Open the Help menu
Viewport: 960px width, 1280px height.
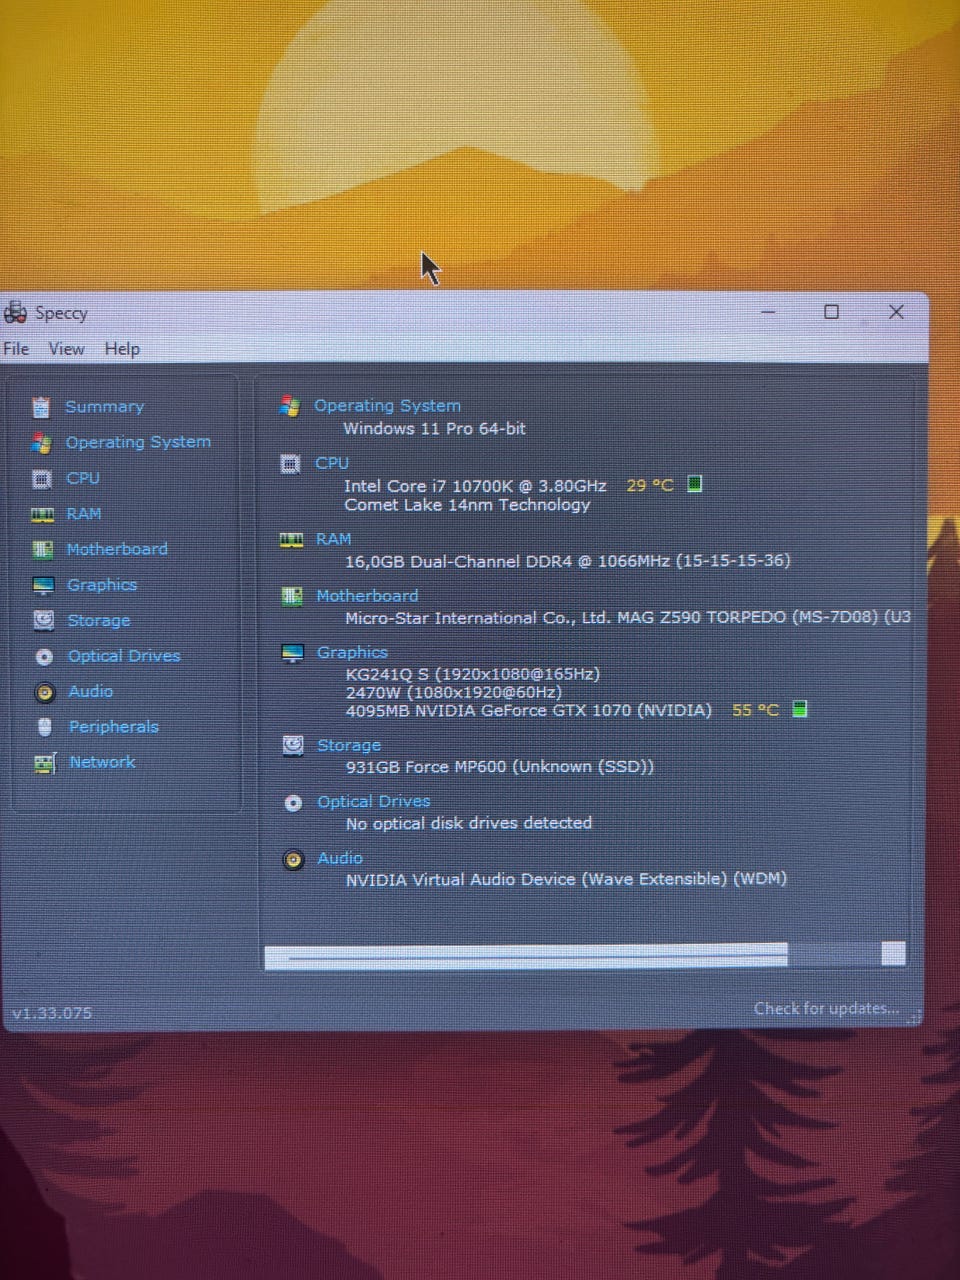coord(122,349)
